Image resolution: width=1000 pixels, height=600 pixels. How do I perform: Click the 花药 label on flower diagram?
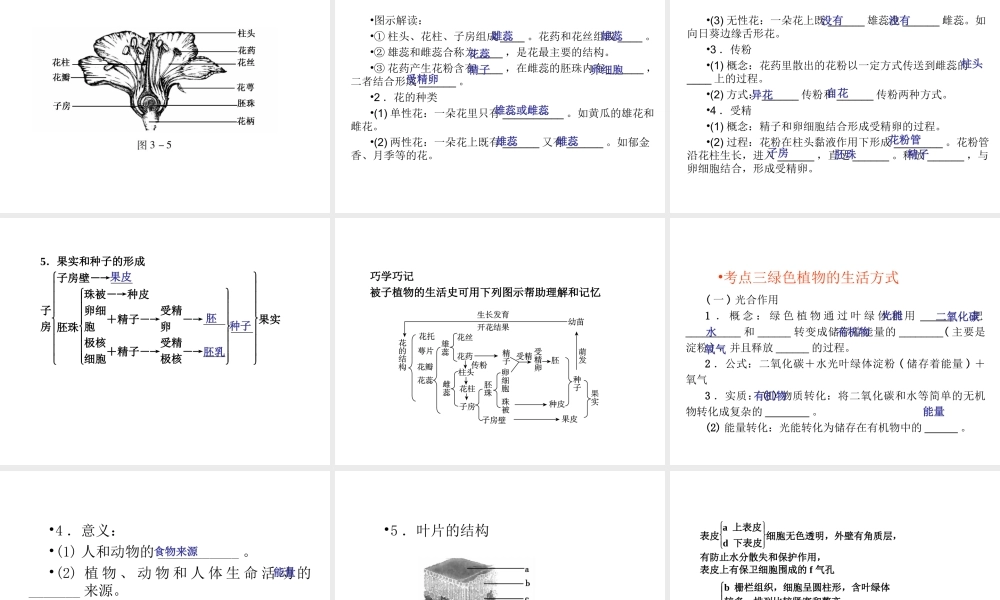click(x=246, y=50)
